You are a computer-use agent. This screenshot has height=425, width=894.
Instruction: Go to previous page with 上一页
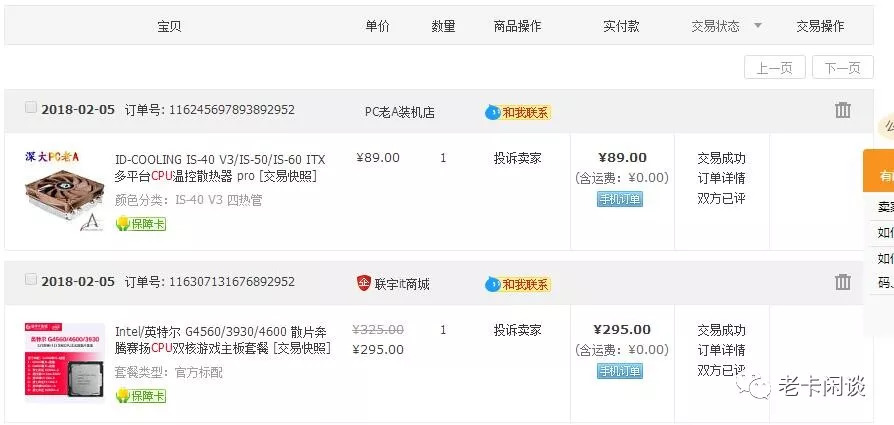[774, 68]
